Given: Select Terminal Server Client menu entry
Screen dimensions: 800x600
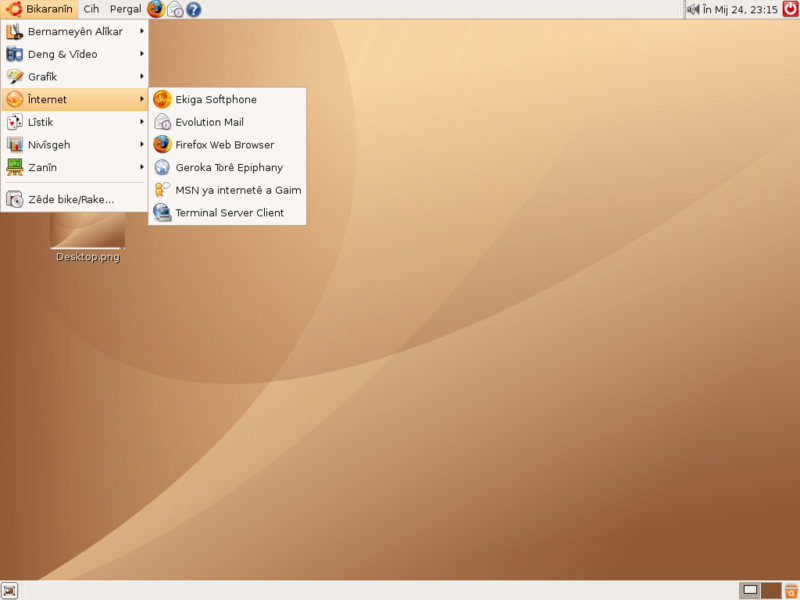Looking at the screenshot, I should pos(228,213).
